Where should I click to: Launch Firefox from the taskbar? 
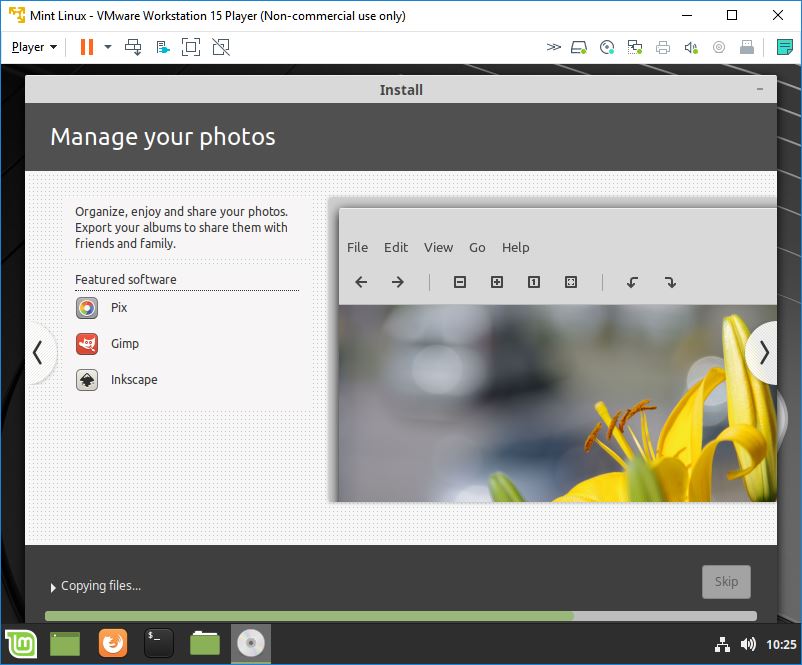(113, 643)
